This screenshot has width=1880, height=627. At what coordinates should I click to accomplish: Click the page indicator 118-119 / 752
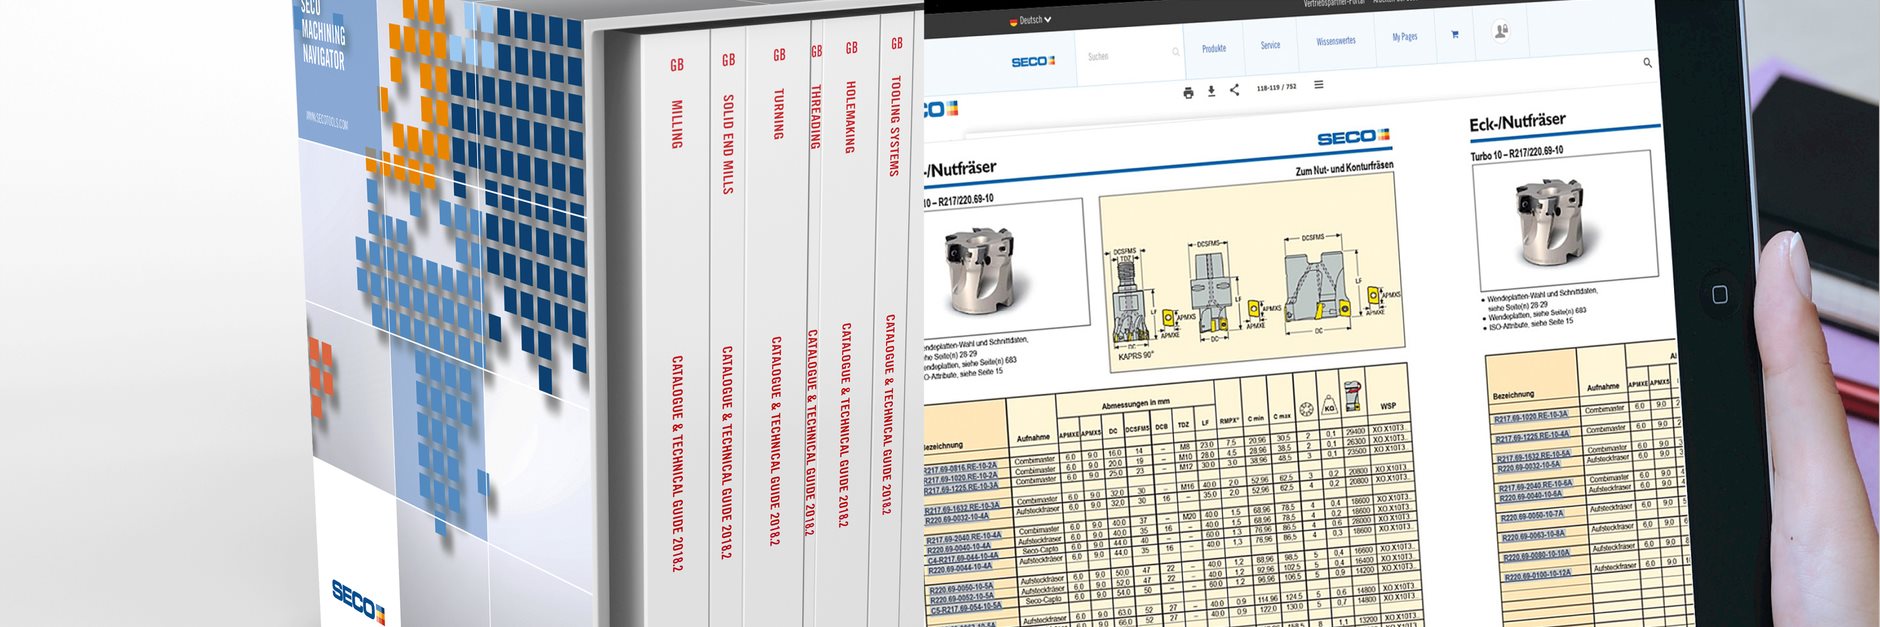(1276, 87)
